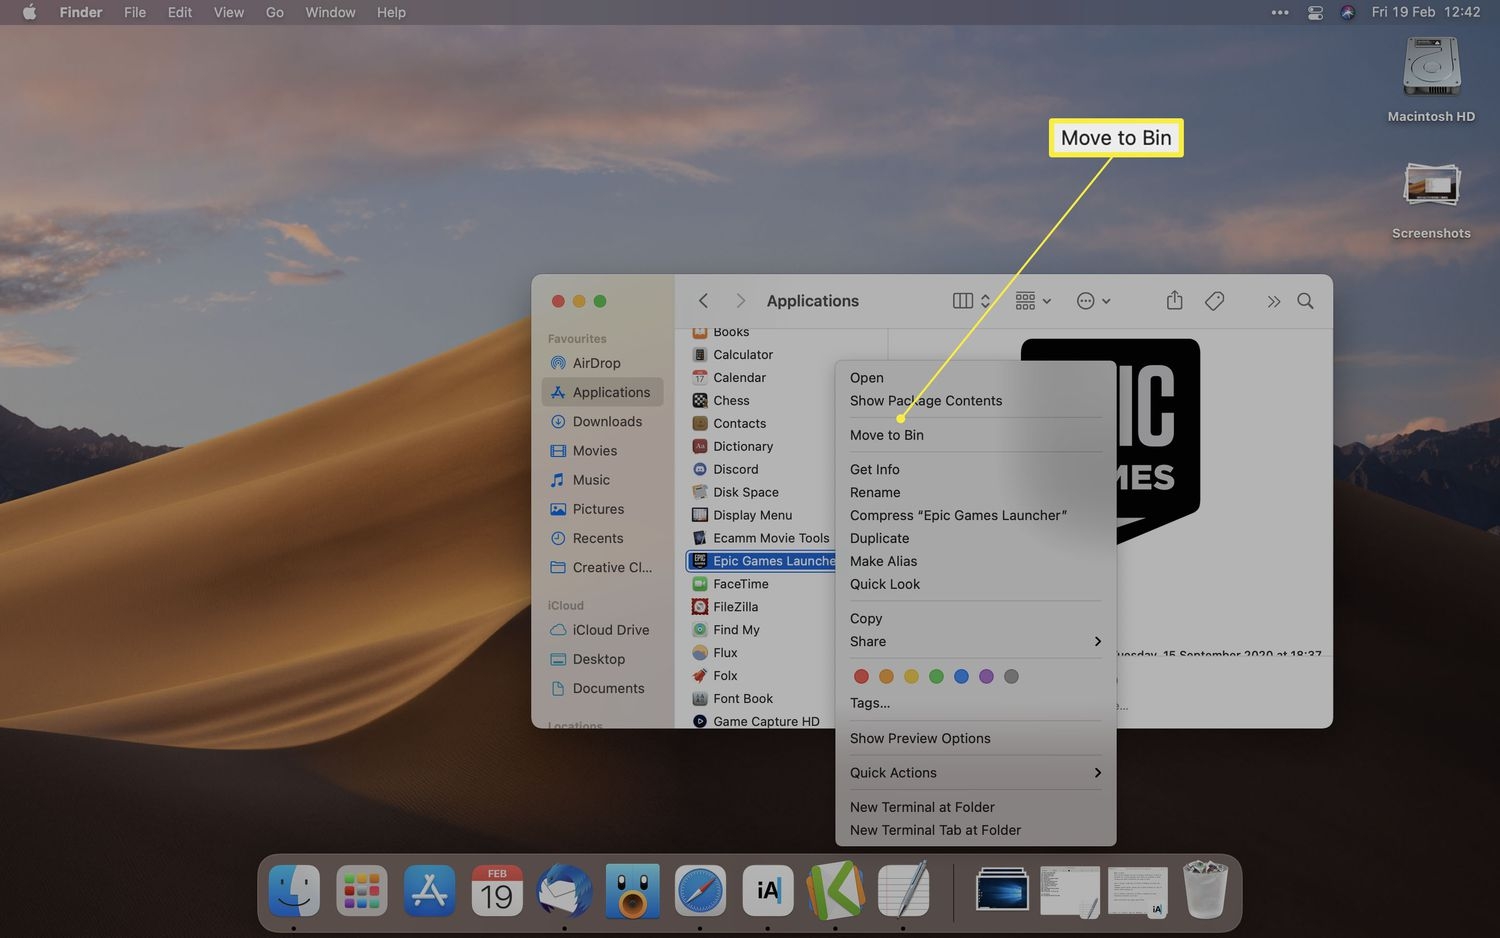Launch App Store from the Dock
Viewport: 1500px width, 938px height.
point(429,891)
